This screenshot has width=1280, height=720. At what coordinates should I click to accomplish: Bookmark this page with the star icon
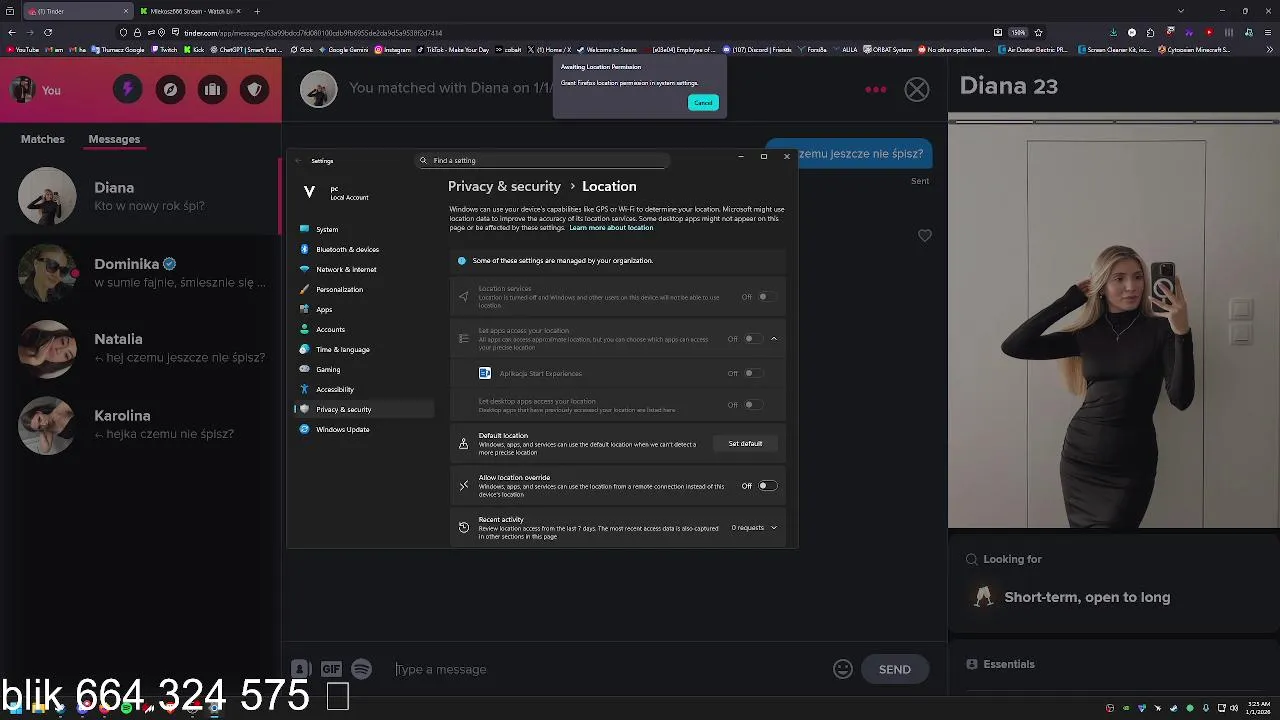1038,32
